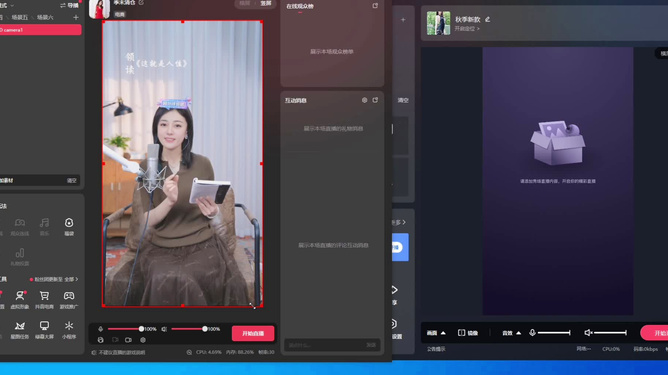Image resolution: width=668 pixels, height=375 pixels.
Task: Open the 音乐 music tool
Action: click(44, 227)
